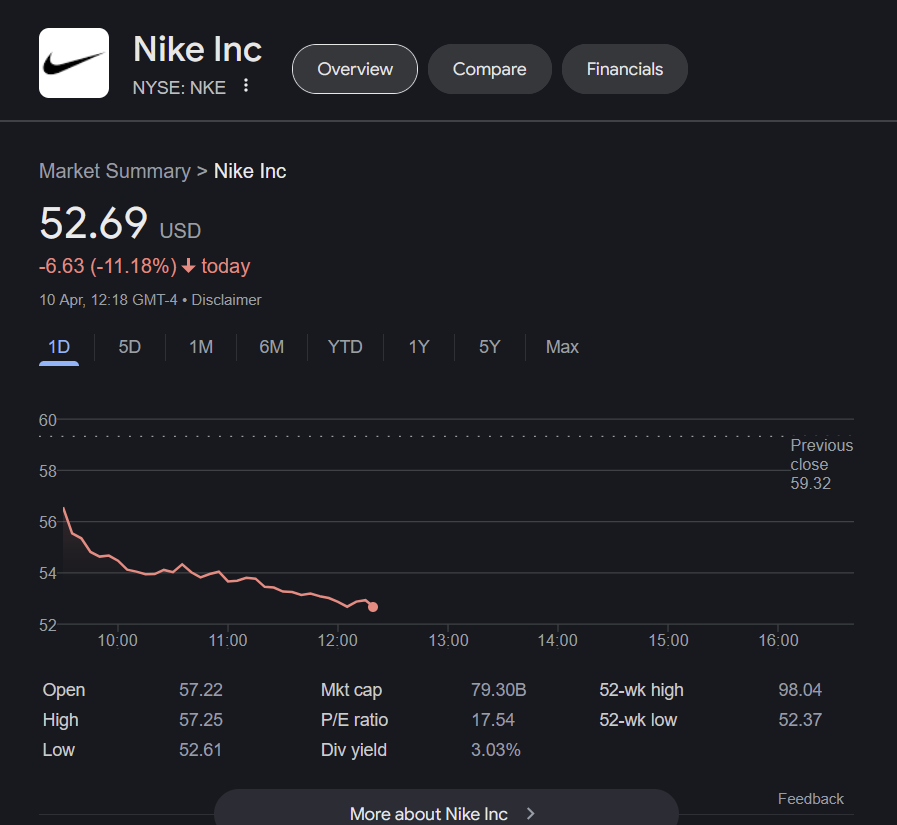
Task: Click the Nike Inc heading title
Action: coord(197,49)
